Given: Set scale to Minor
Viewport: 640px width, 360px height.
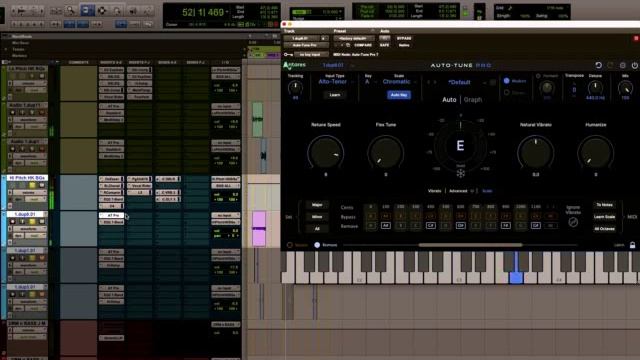Looking at the screenshot, I should pos(317,217).
